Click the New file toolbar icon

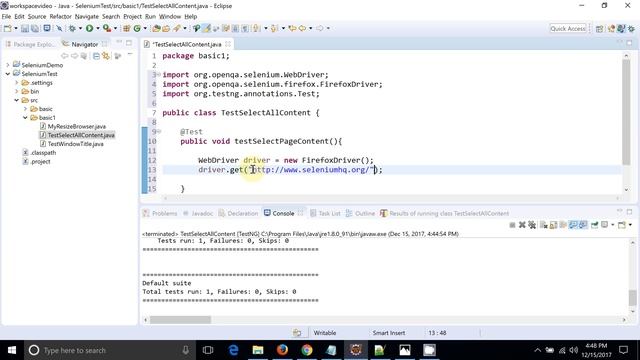coord(7,28)
